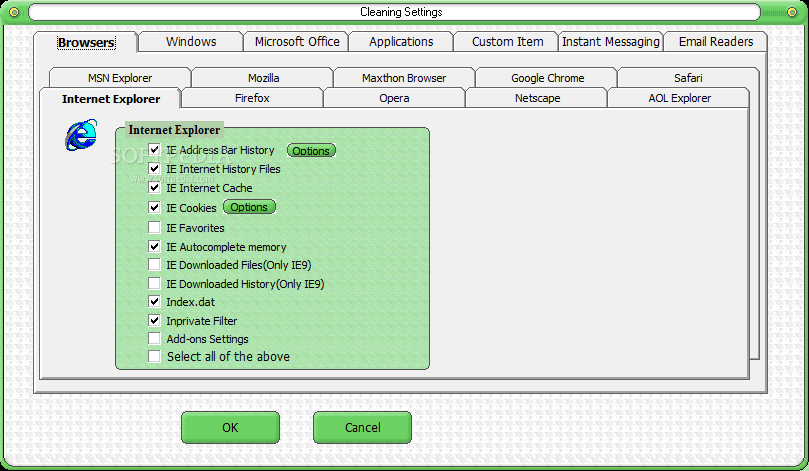
Task: Click the round button at title bar right
Action: [x=792, y=12]
